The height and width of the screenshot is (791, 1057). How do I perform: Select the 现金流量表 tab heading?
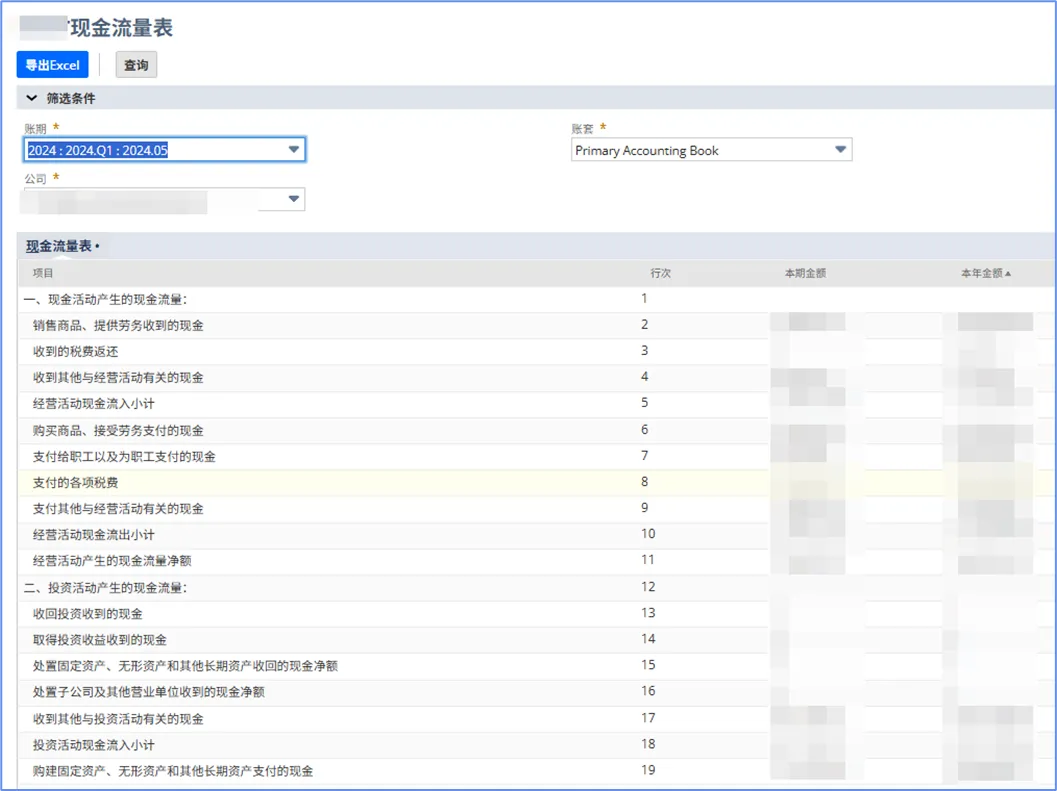[x=61, y=246]
